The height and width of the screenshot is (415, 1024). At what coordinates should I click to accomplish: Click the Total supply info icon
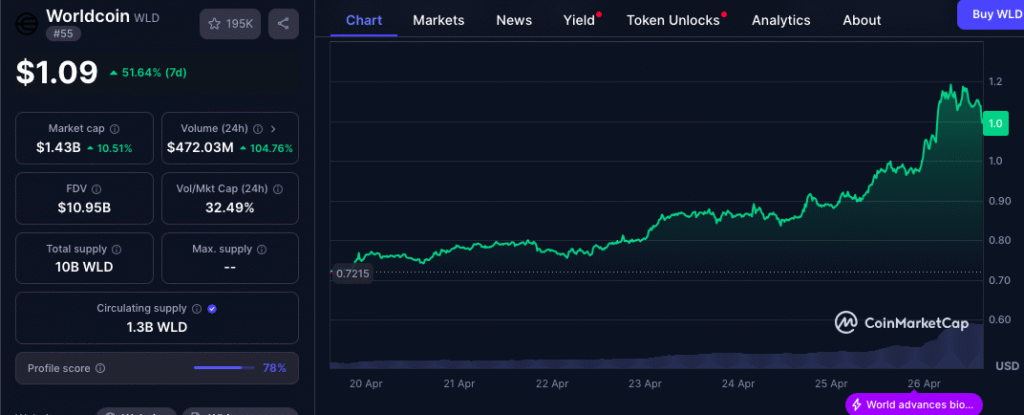coord(117,249)
